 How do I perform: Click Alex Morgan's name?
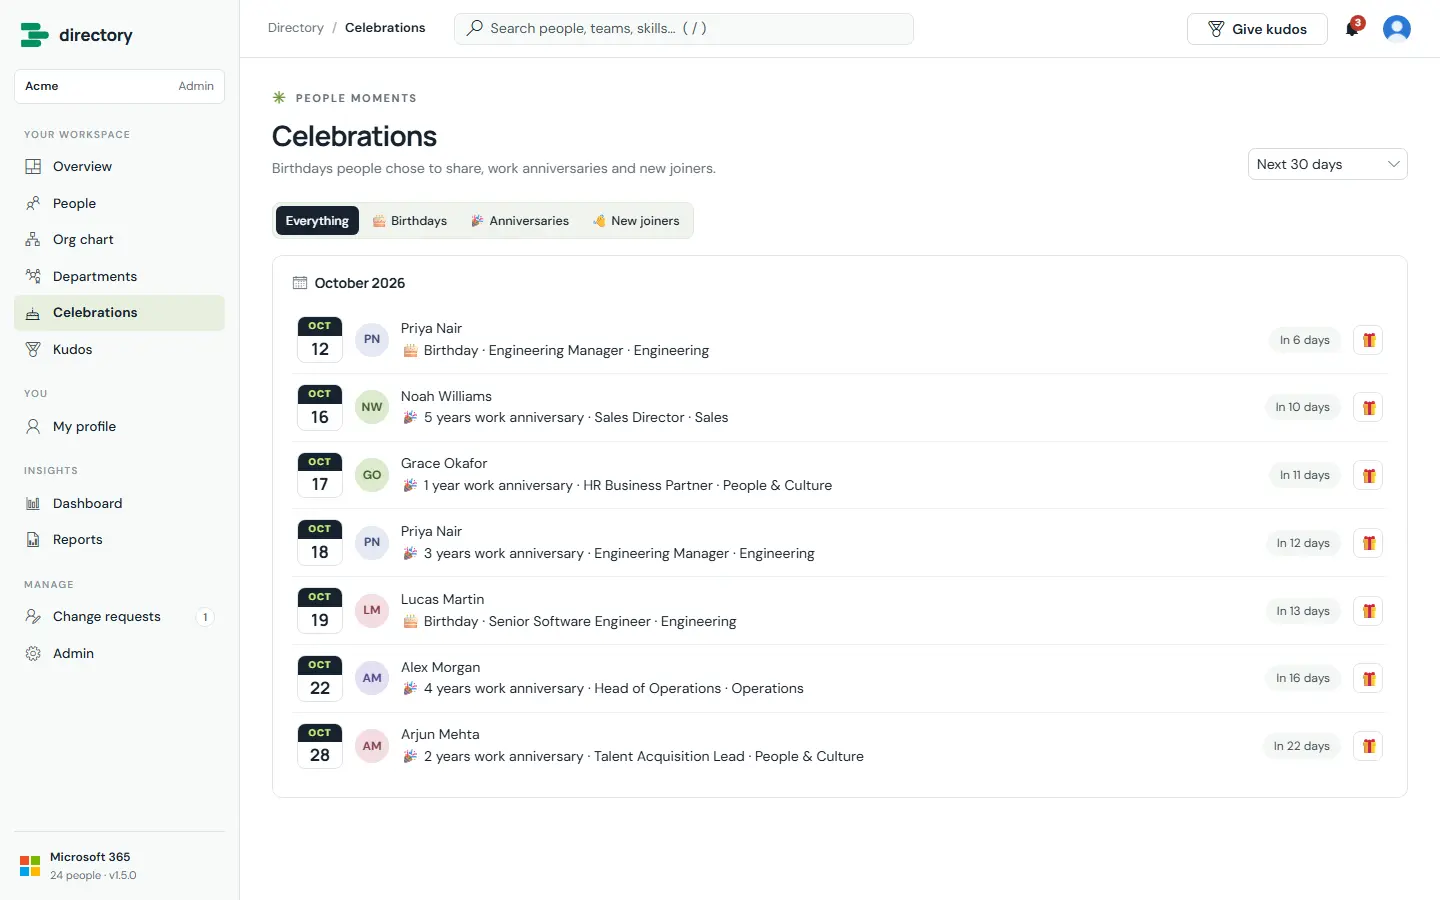click(x=440, y=667)
